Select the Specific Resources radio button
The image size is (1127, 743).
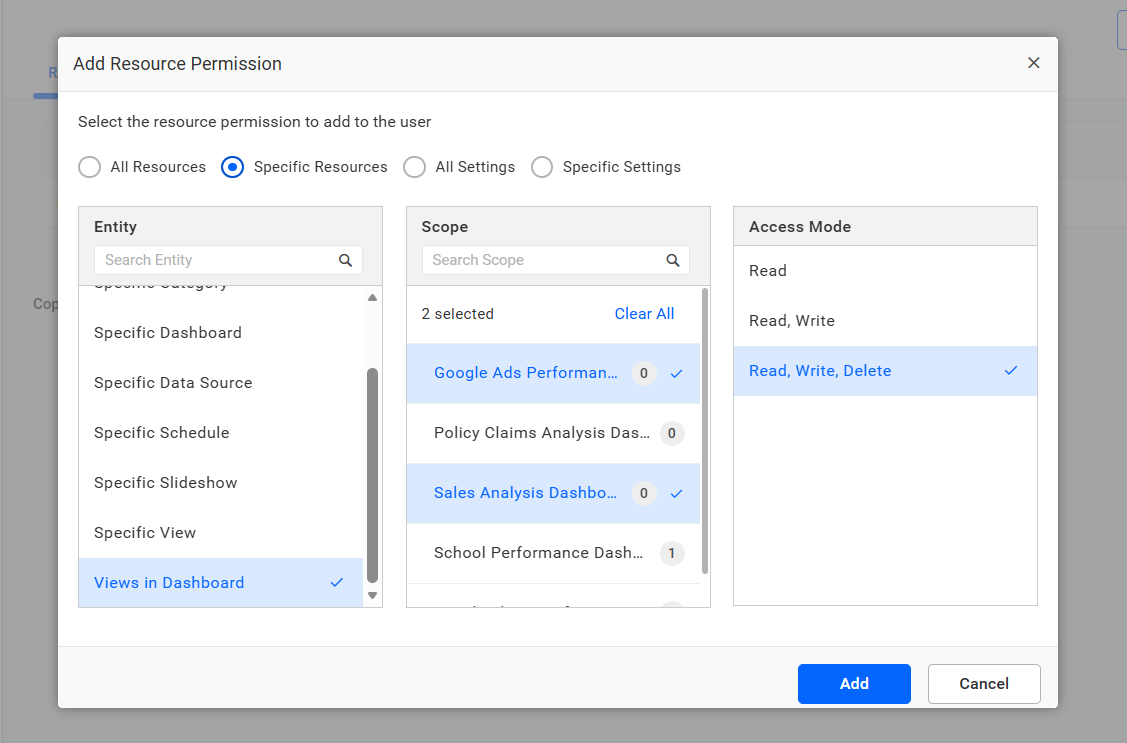[x=232, y=167]
